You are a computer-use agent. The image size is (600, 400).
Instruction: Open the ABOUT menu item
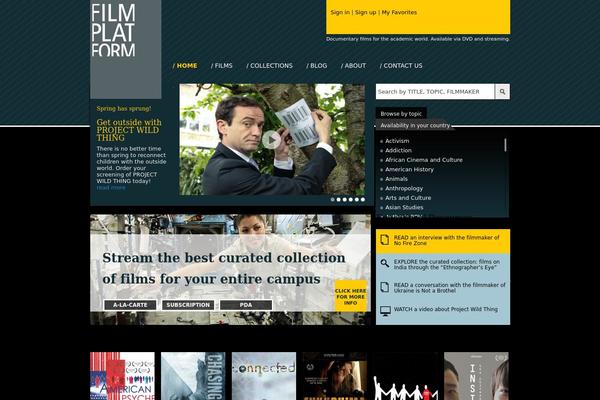click(x=354, y=66)
